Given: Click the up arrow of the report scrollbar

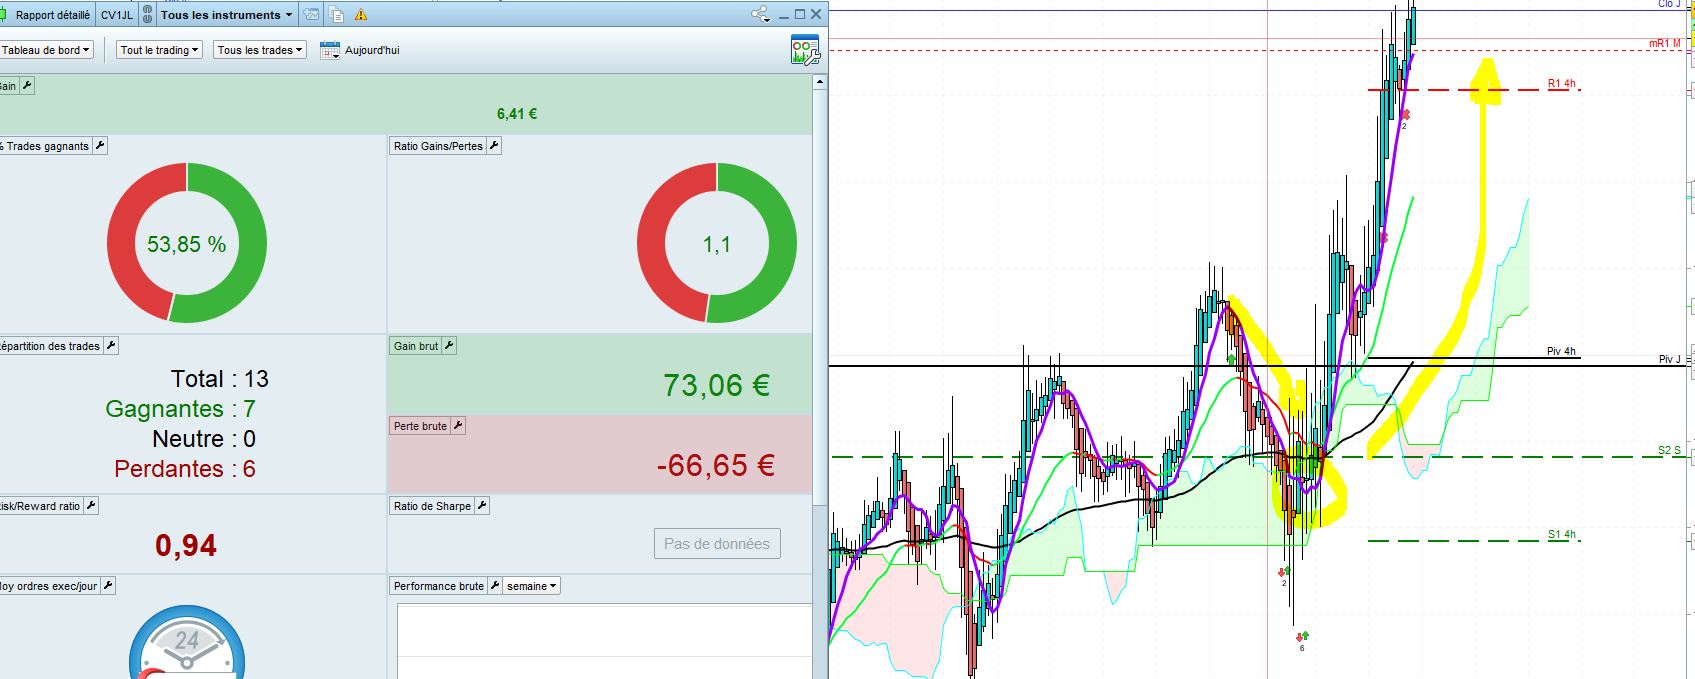Looking at the screenshot, I should coord(821,81).
